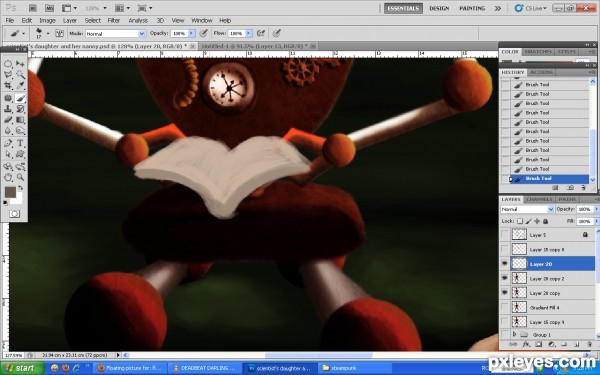Hide Layer 20 with eye icon
Screen dimensions: 600x375
coord(505,264)
